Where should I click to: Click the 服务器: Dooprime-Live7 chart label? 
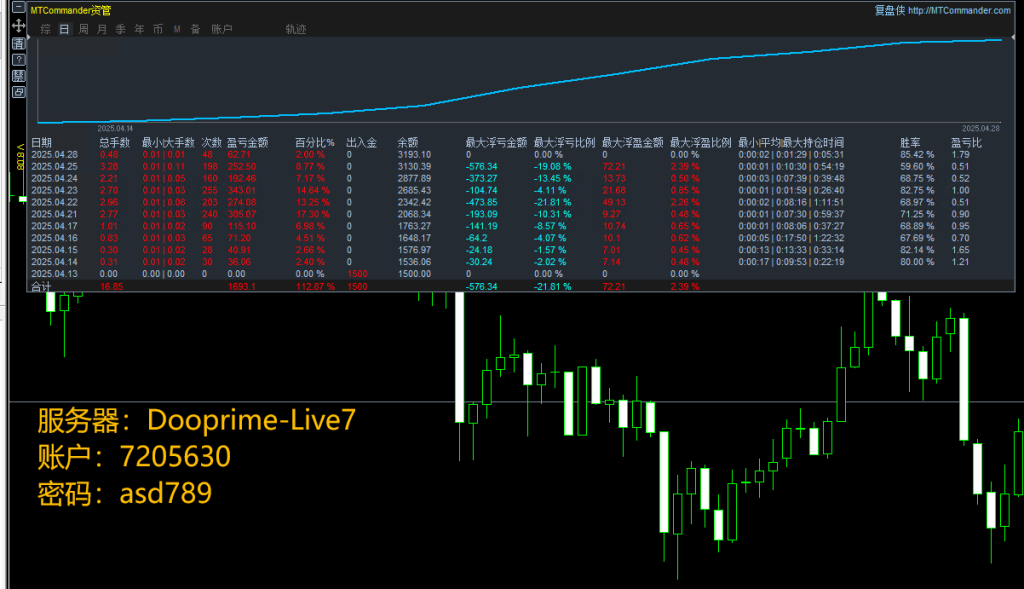(x=196, y=420)
